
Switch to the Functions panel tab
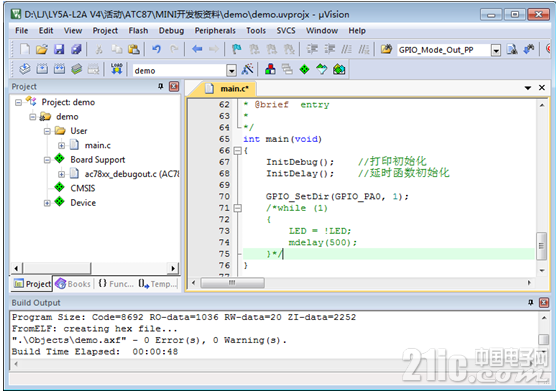tap(116, 284)
